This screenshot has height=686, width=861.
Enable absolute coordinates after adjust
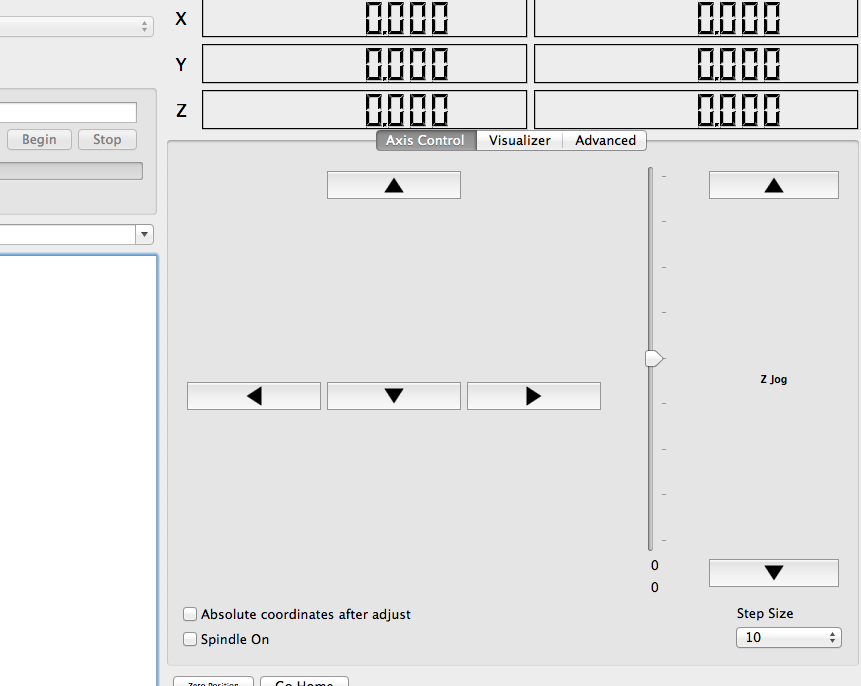[x=189, y=613]
